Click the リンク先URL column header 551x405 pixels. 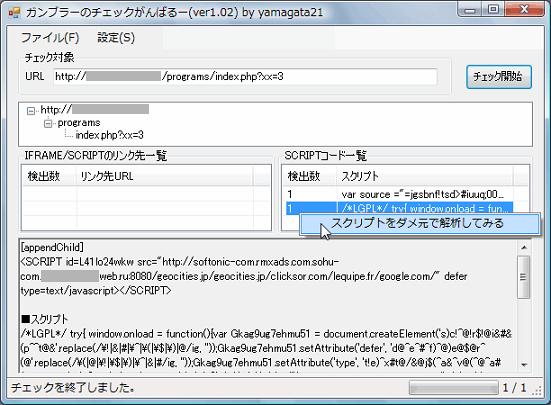coord(164,176)
